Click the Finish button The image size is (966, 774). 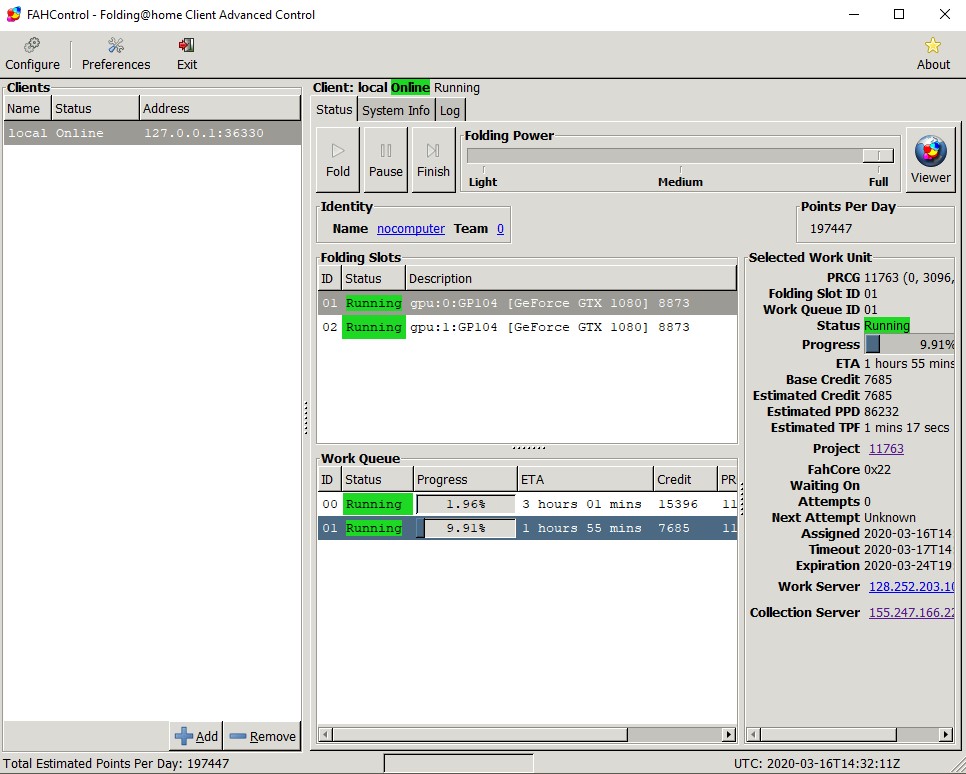tap(433, 160)
